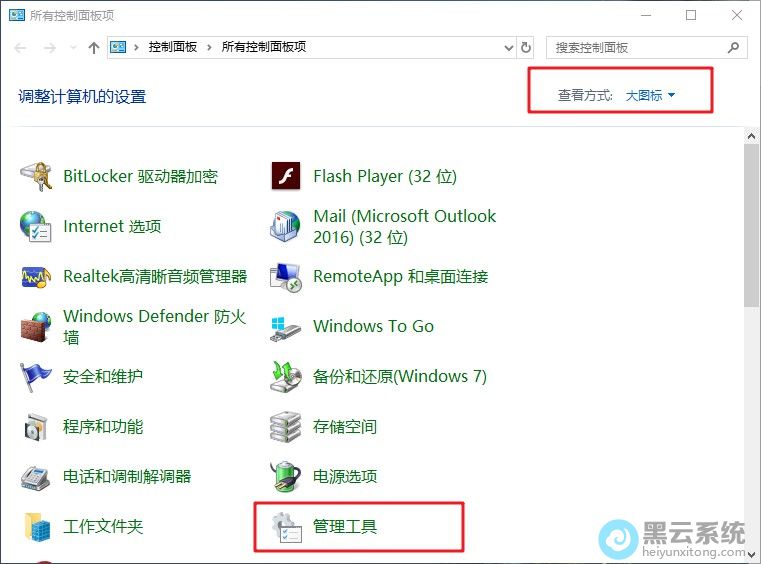Click the 安全和维护 blue flag icon

tap(35, 377)
